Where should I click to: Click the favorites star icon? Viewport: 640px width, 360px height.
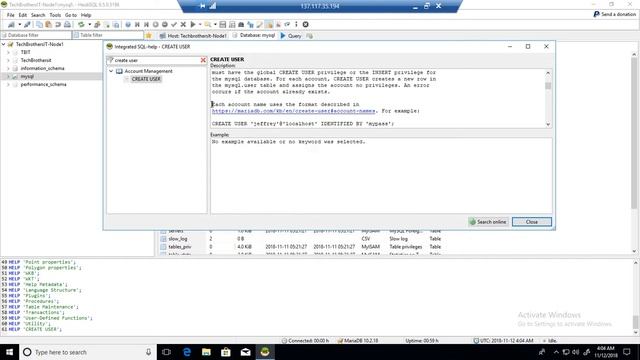(149, 36)
